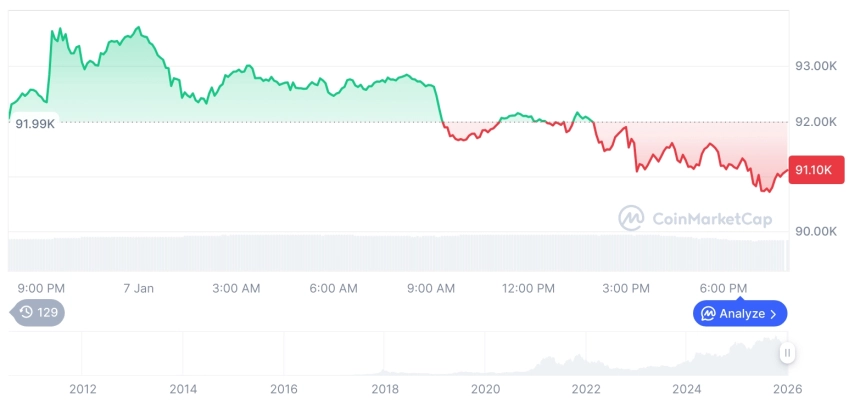Click the Analyze button's chart icon

click(x=708, y=314)
